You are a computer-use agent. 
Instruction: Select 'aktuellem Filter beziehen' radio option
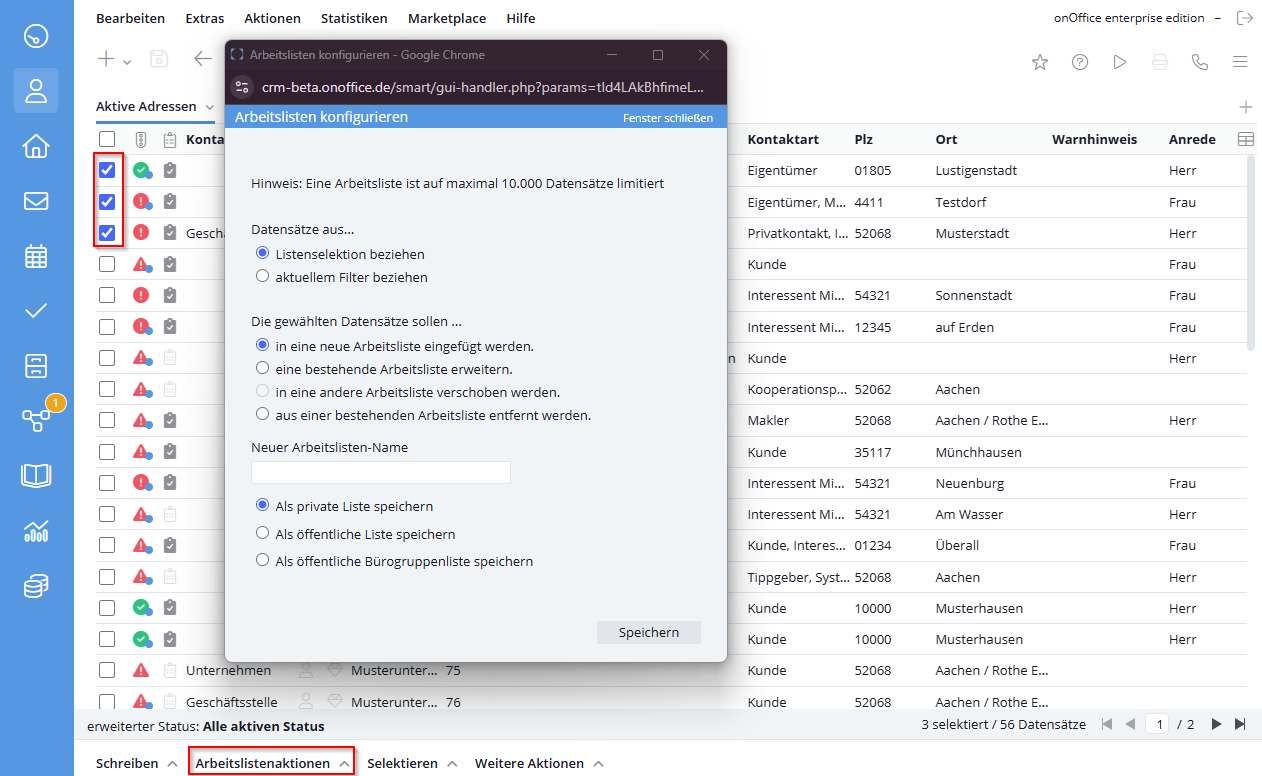(263, 276)
